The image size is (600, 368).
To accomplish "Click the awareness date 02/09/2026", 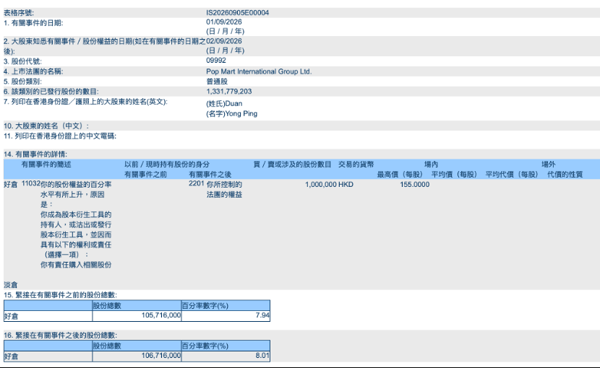I will click(x=224, y=41).
